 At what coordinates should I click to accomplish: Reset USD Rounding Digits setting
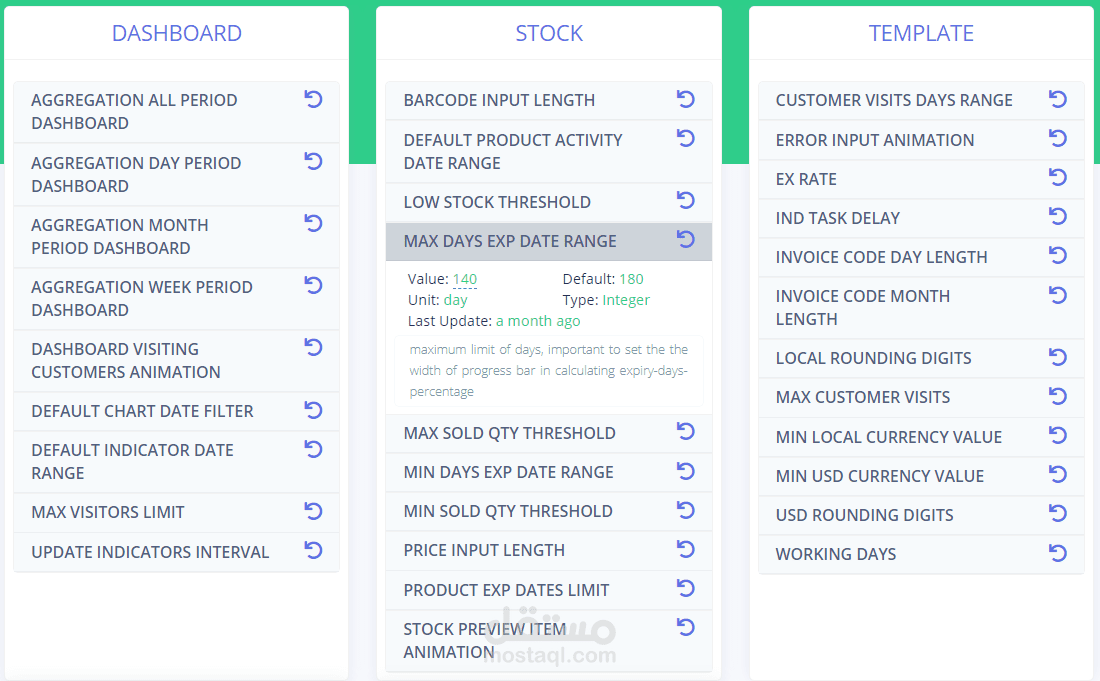pyautogui.click(x=1057, y=514)
